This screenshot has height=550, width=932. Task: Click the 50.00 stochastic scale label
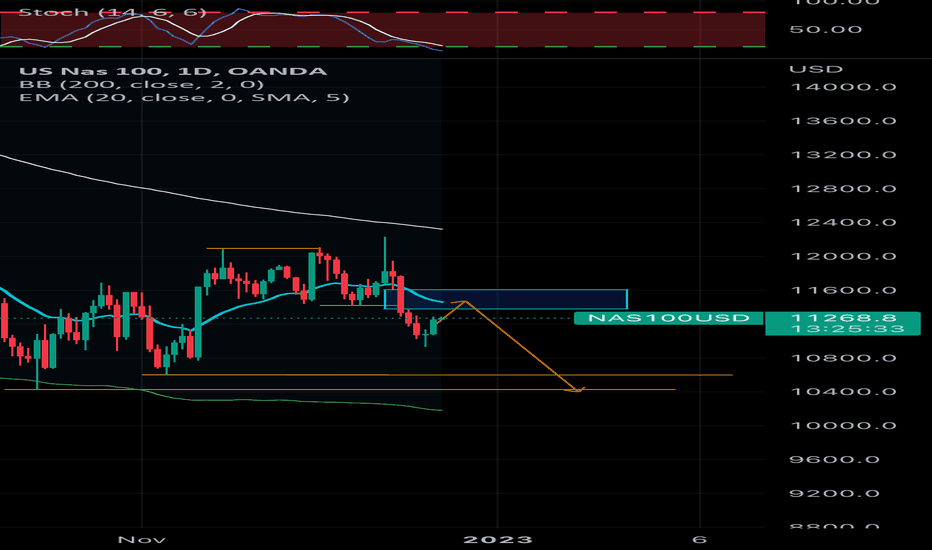tap(825, 30)
